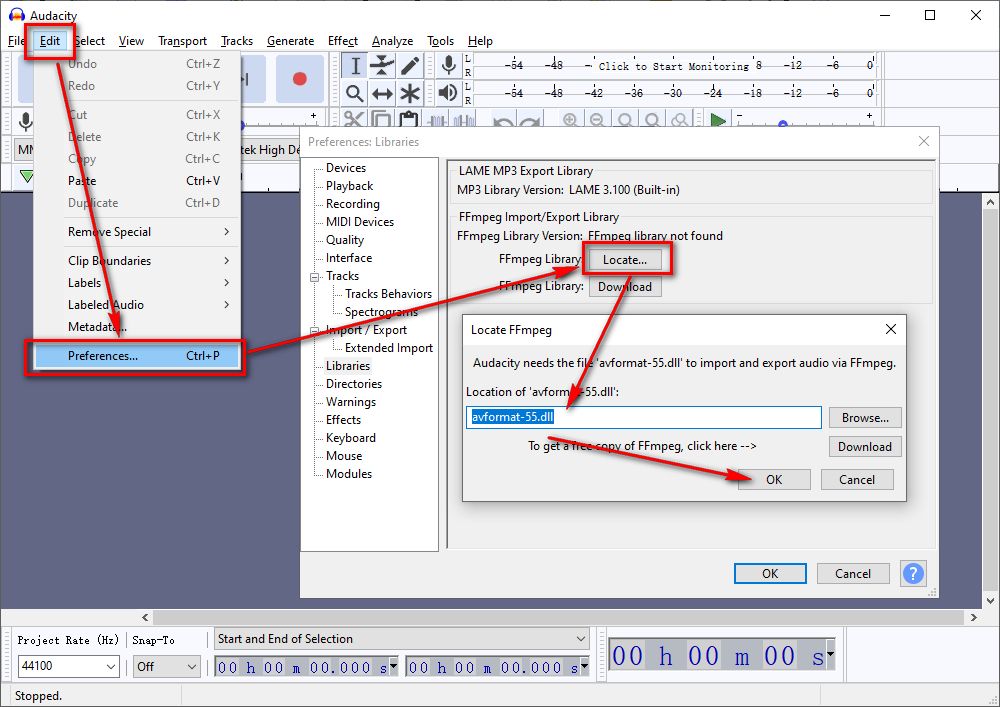Click the Paste clipboard toolbar icon
The height and width of the screenshot is (707, 1000).
point(408,119)
